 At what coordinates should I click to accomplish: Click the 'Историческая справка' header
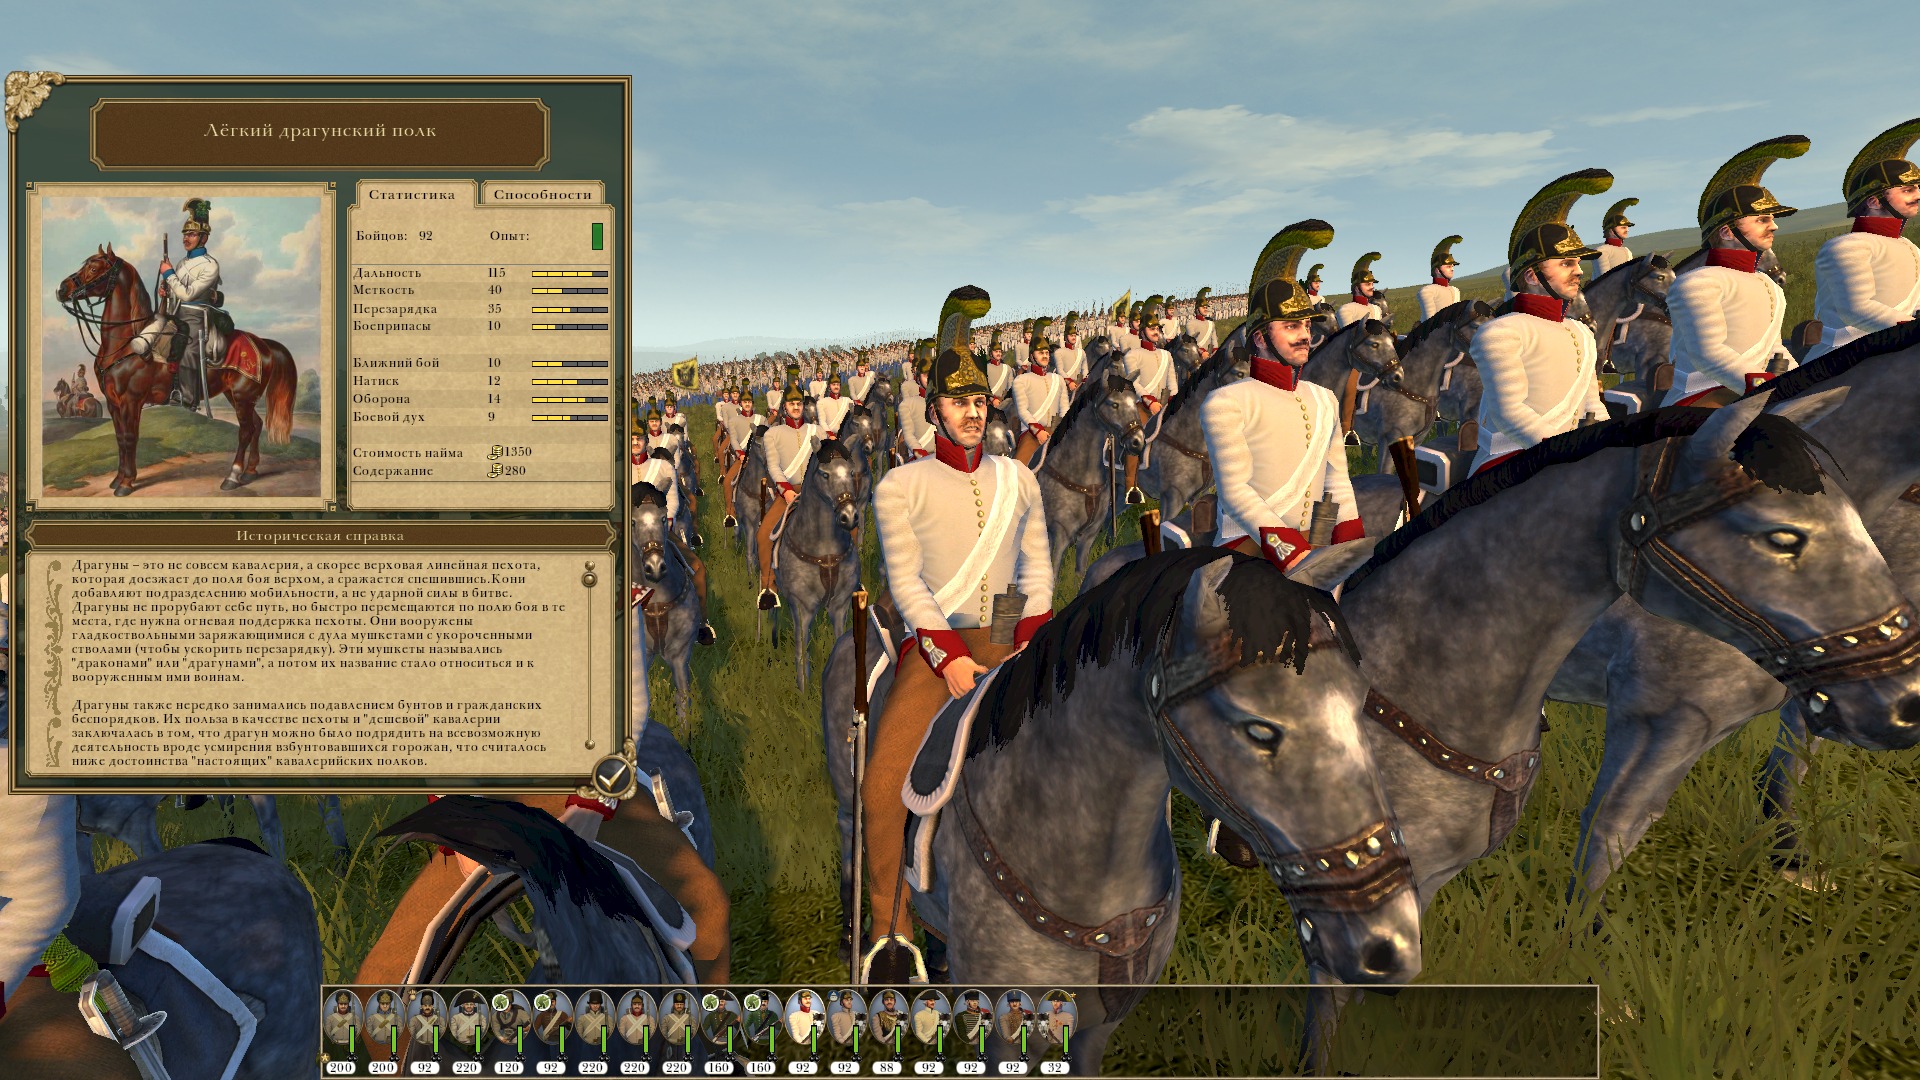tap(320, 536)
